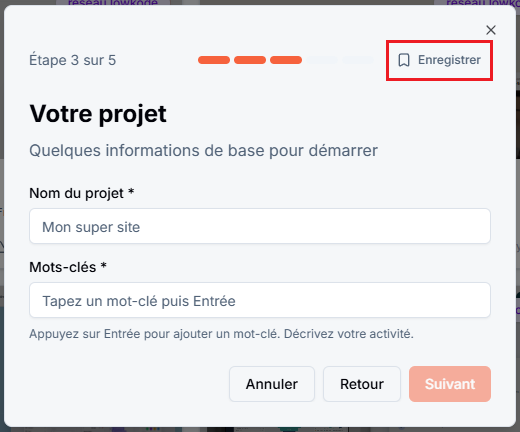
Task: Go back with the Retour button
Action: pyautogui.click(x=362, y=384)
